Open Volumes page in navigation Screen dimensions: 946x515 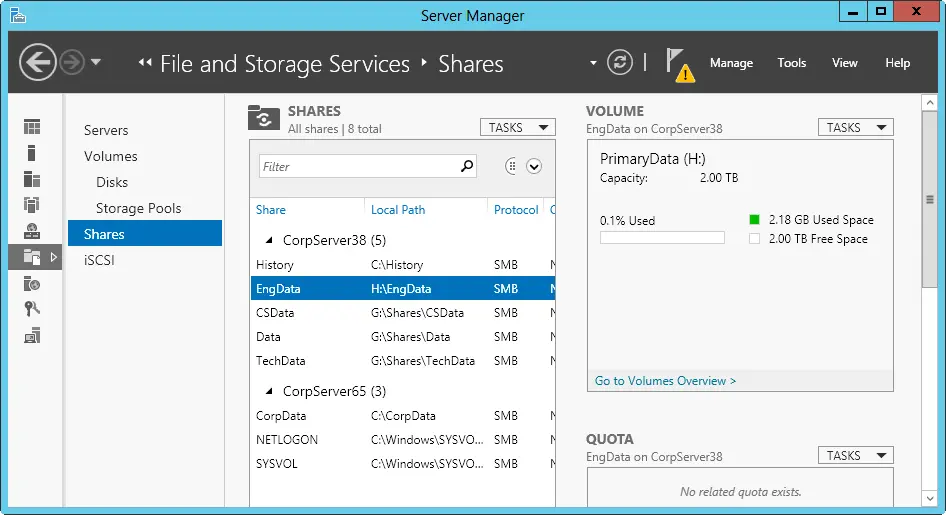point(110,156)
